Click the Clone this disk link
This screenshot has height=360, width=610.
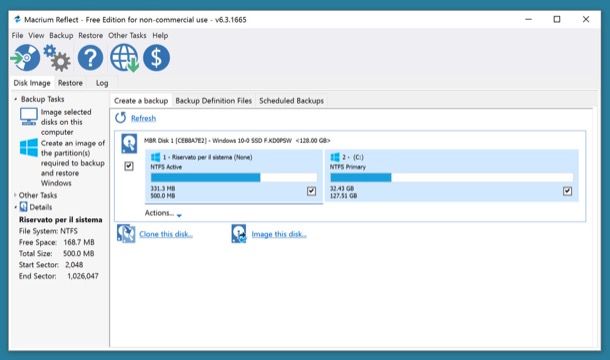pos(166,234)
